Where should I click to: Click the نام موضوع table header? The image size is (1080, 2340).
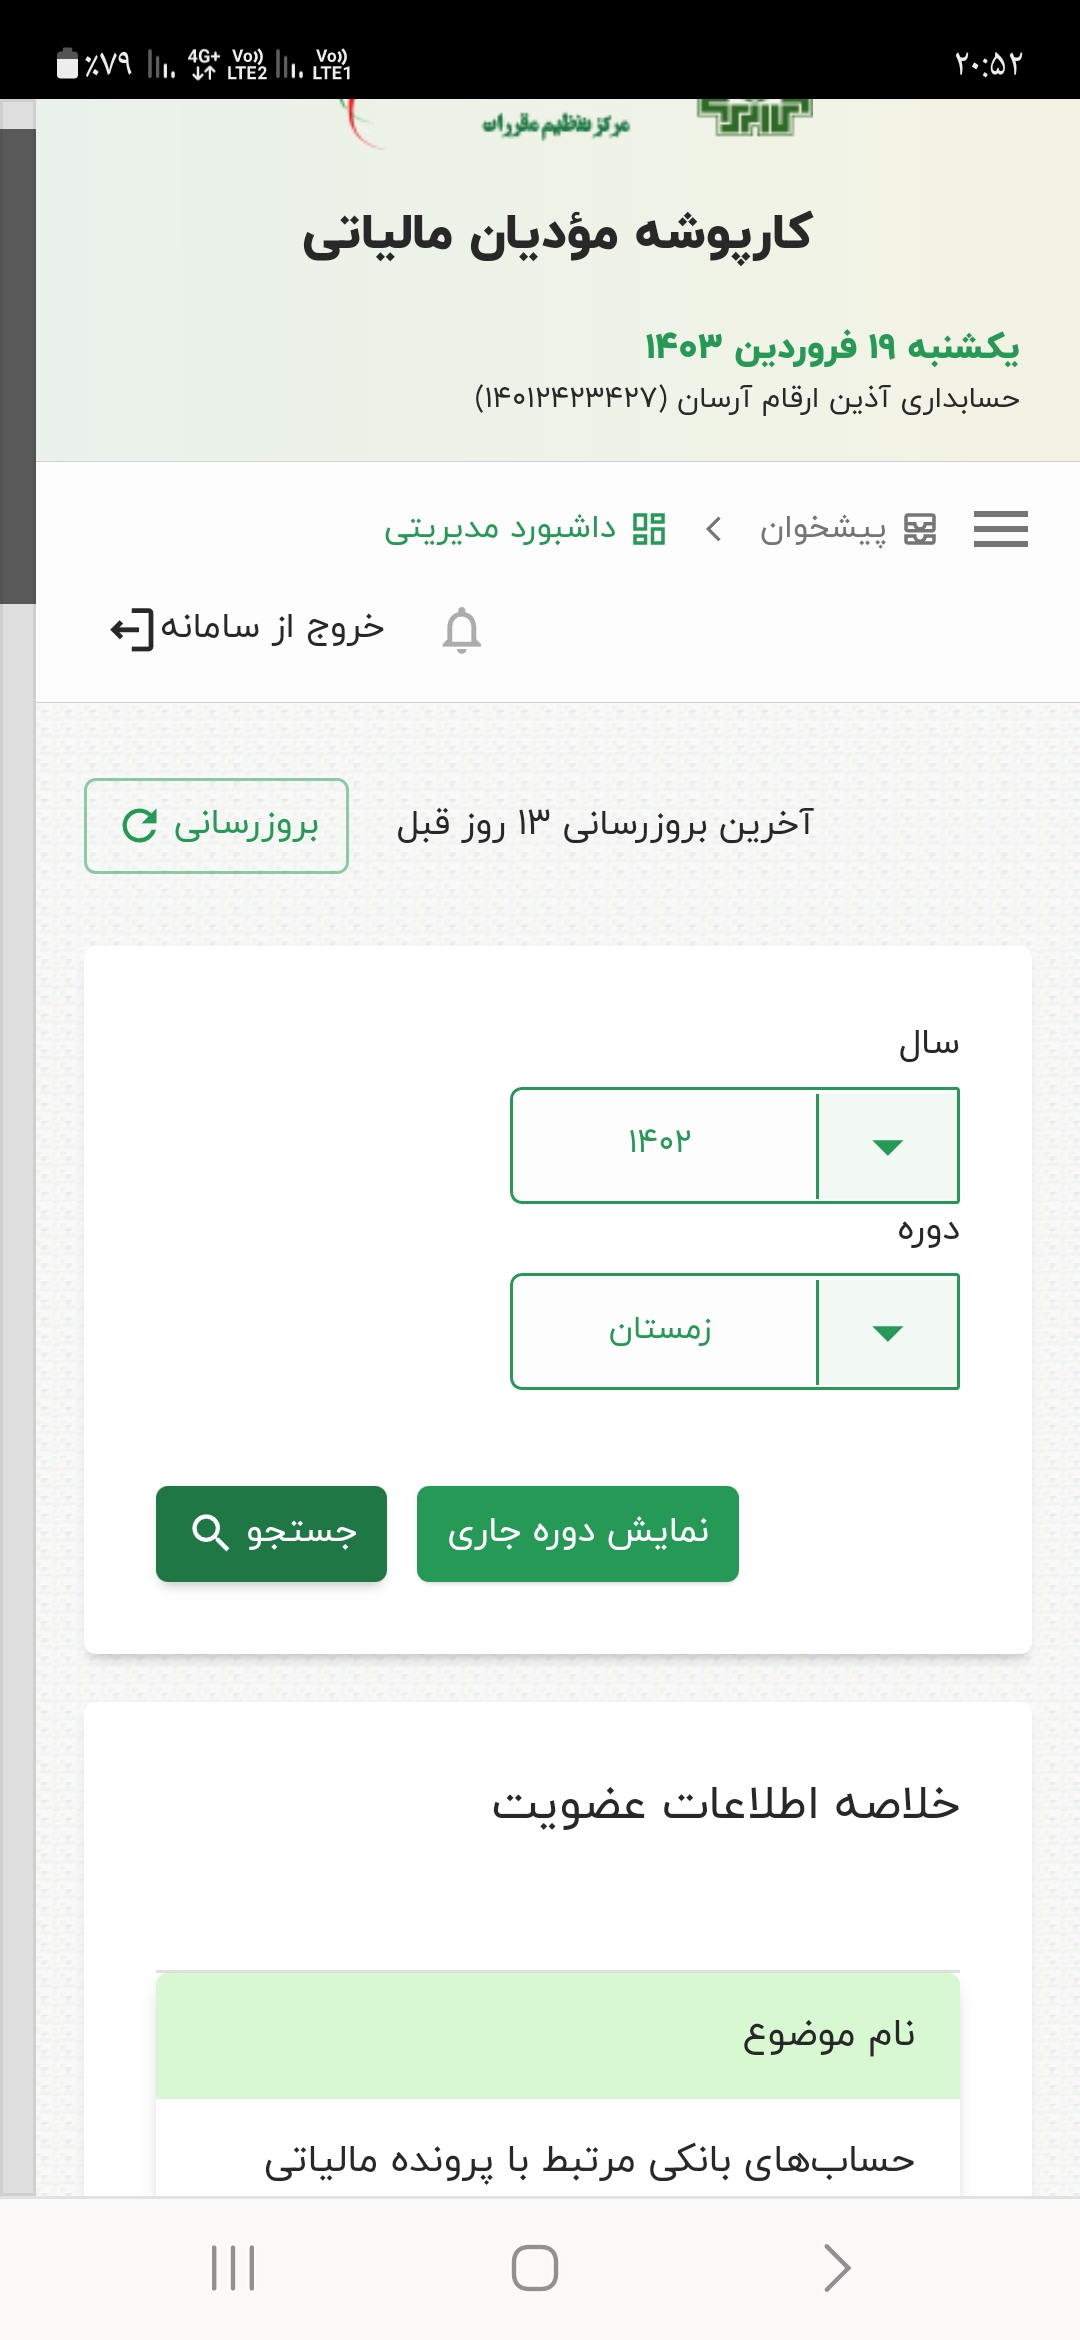coord(829,2035)
